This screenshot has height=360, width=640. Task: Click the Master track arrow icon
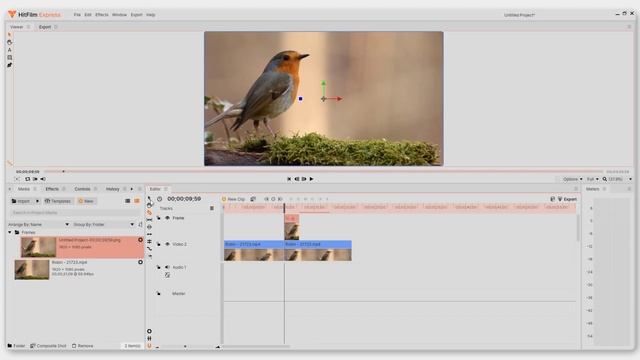pyautogui.click(x=159, y=293)
